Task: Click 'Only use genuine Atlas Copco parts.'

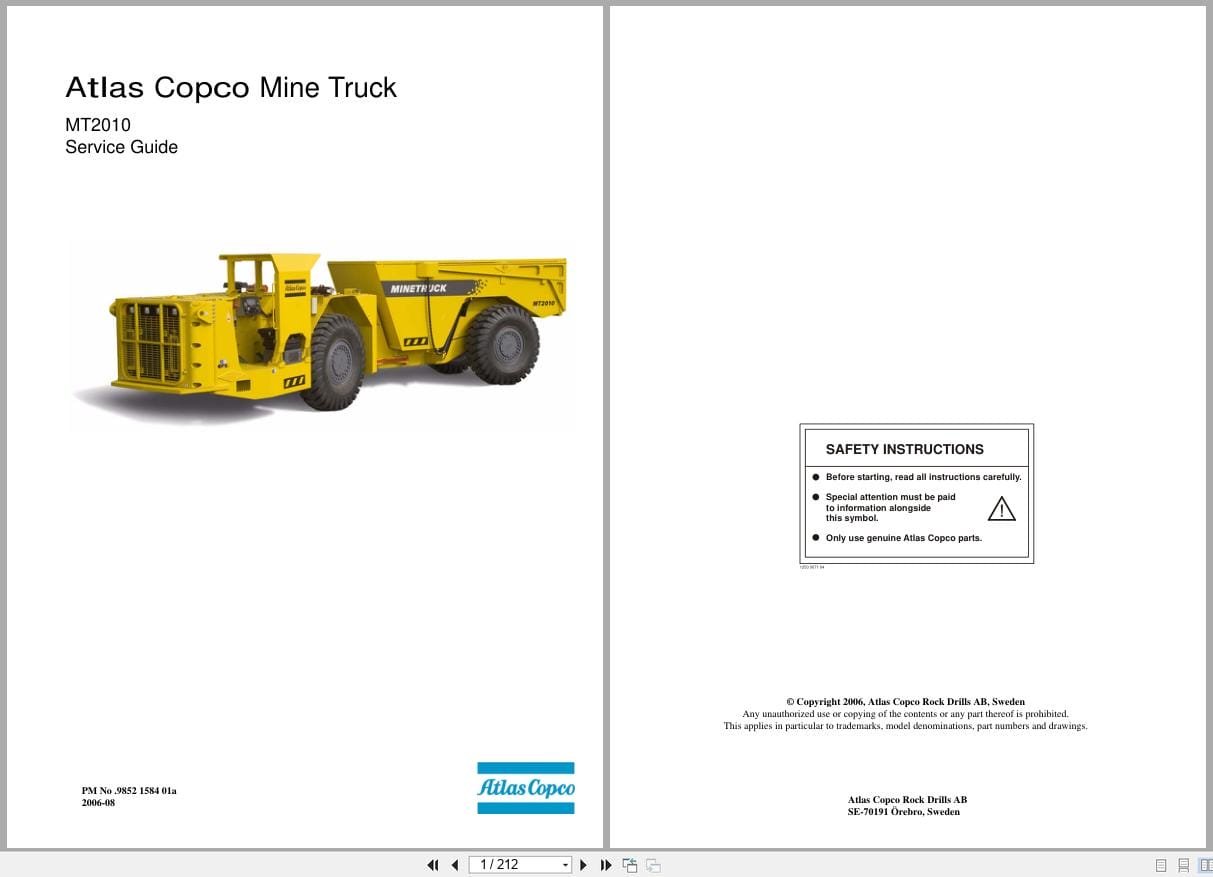Action: click(x=904, y=538)
